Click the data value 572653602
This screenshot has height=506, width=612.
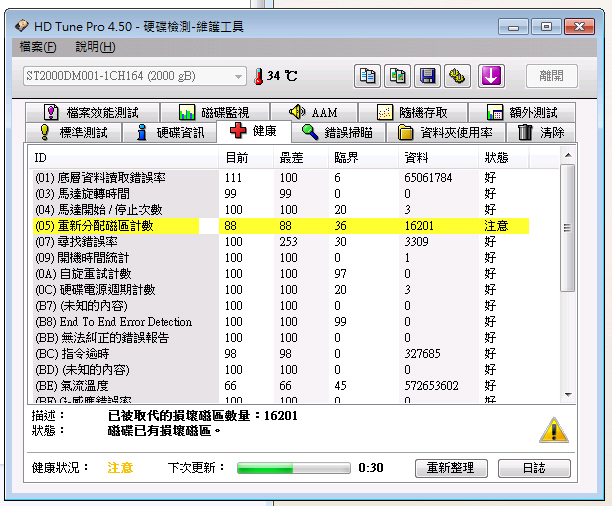(431, 386)
